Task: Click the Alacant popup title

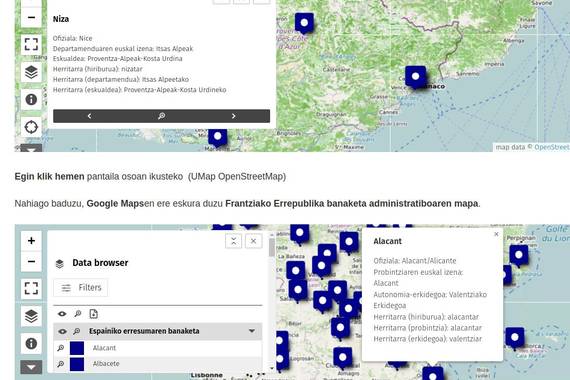Action: tap(388, 241)
